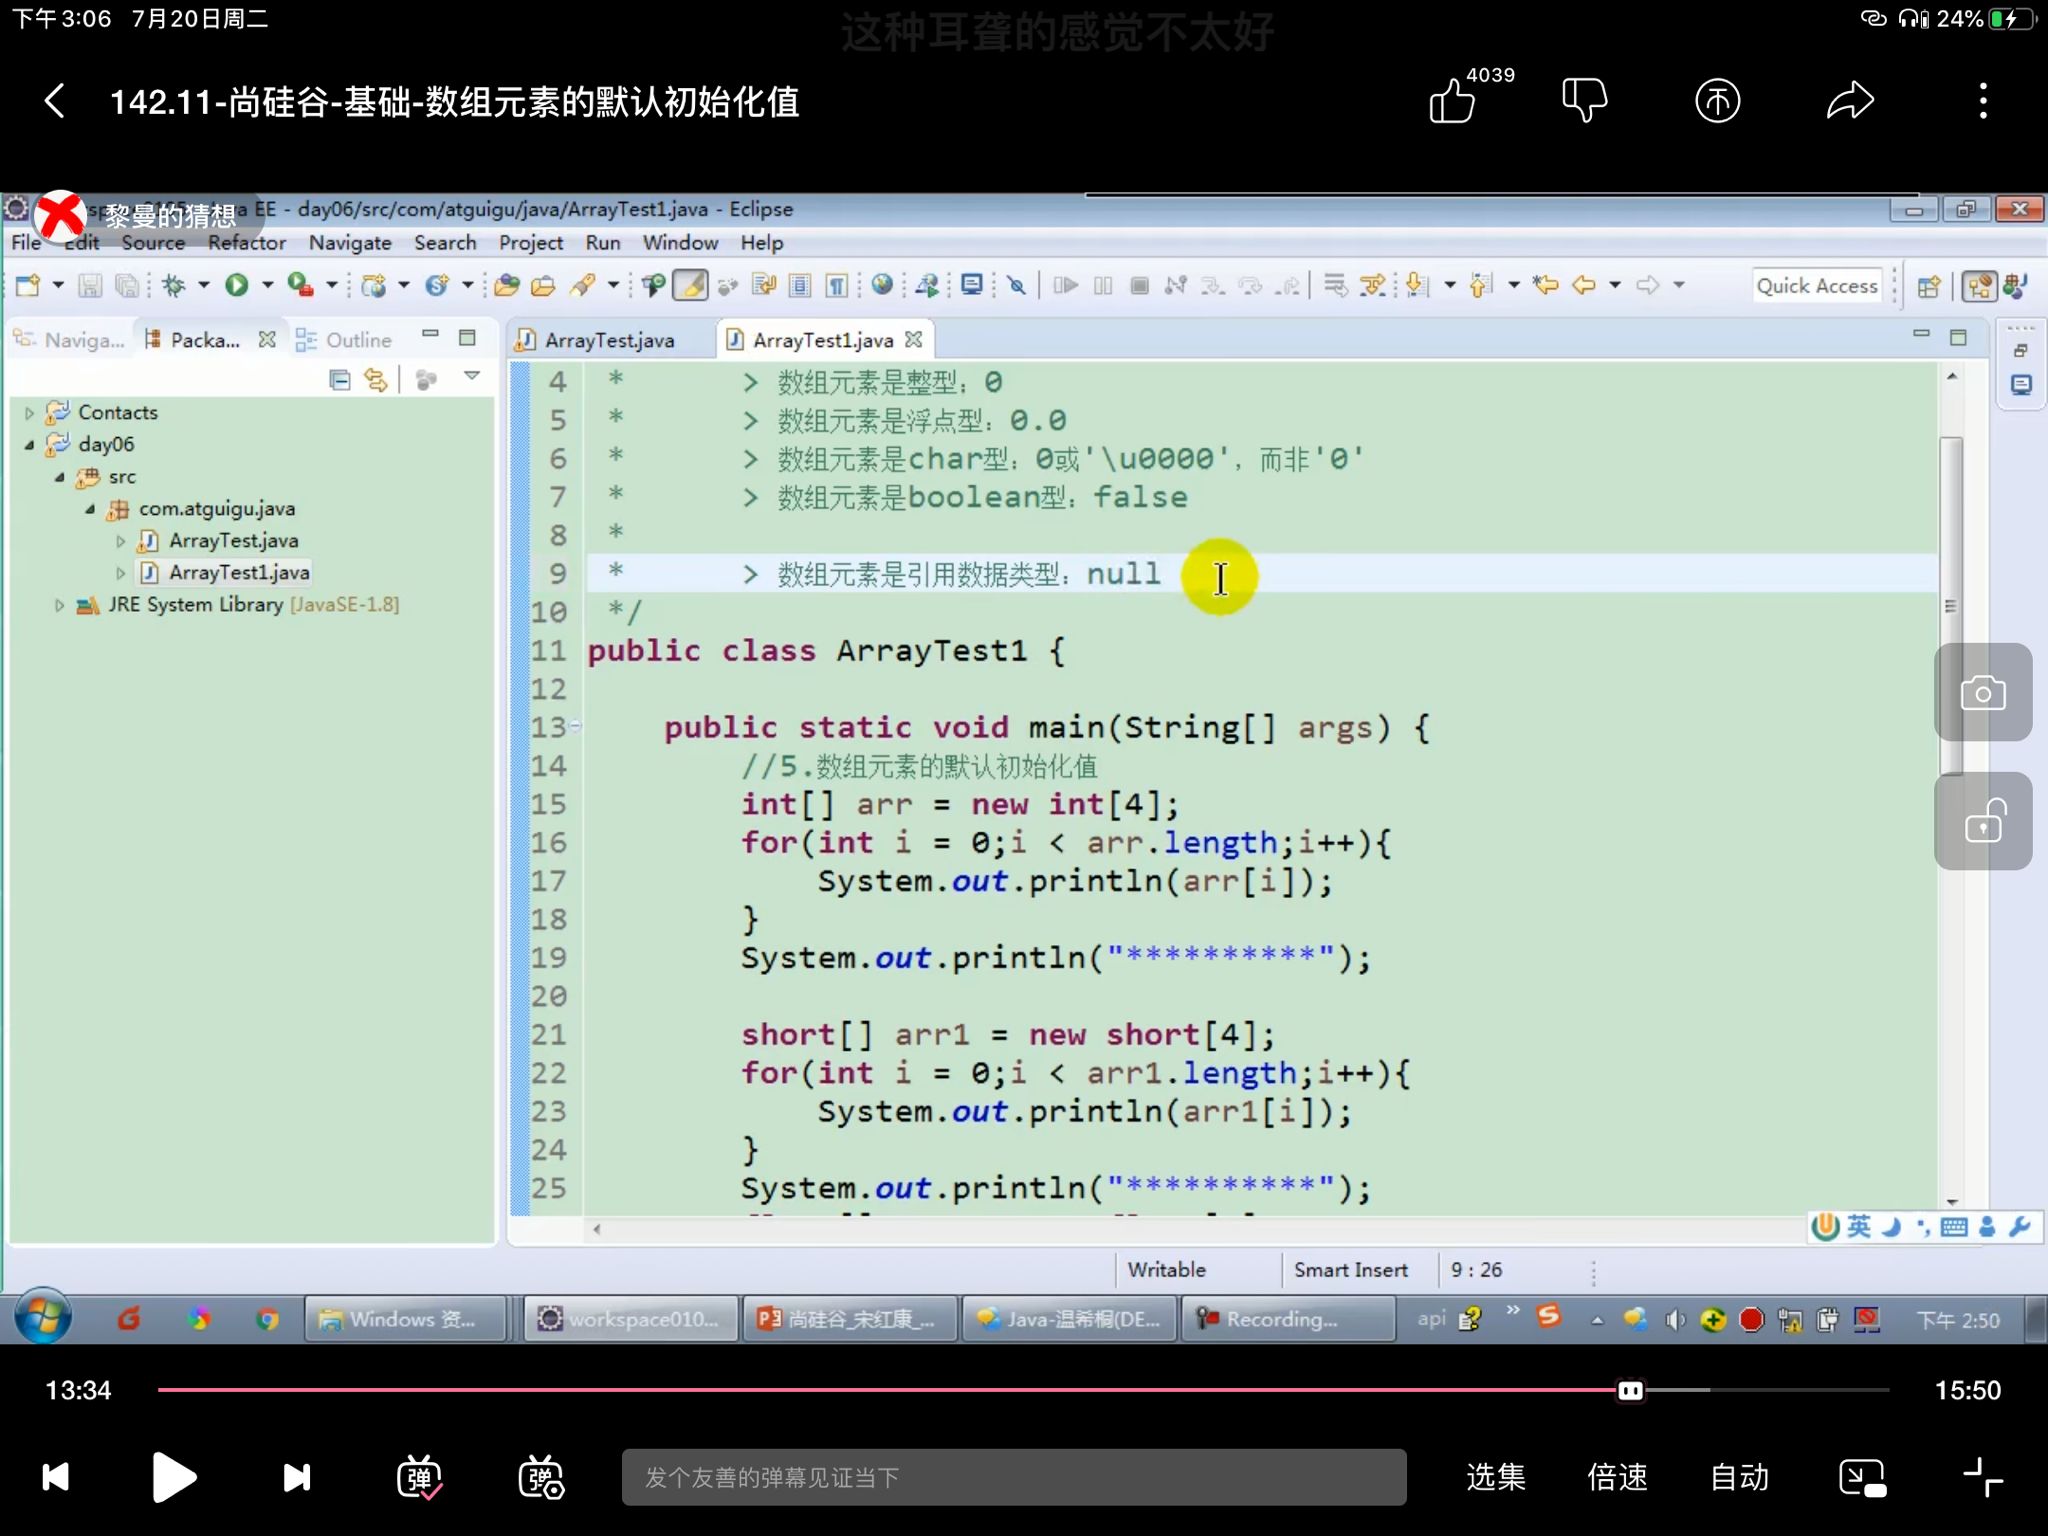2048x1536 pixels.
Task: Click the Quick Access search field icon
Action: (x=1816, y=286)
